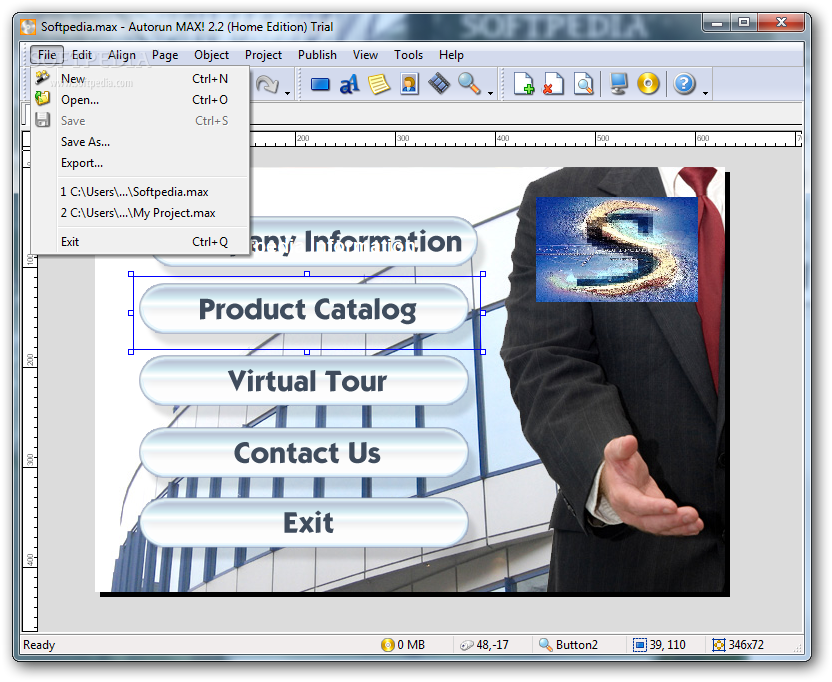Viewport: 832px width, 682px height.
Task: Choose Open... from the File menu
Action: coord(141,100)
